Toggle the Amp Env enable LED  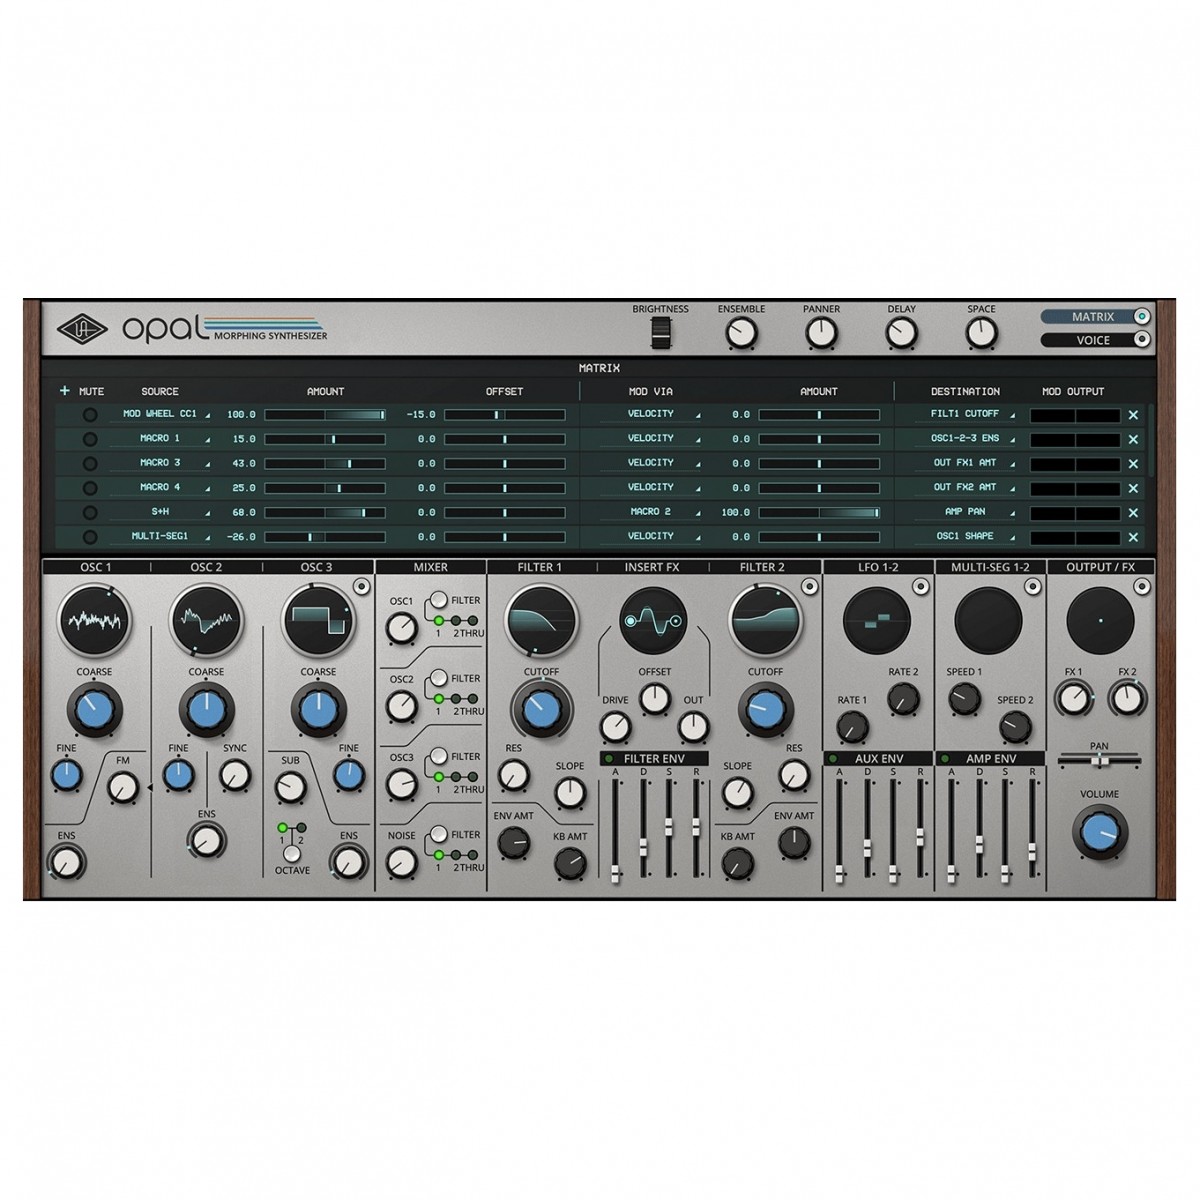coord(944,759)
